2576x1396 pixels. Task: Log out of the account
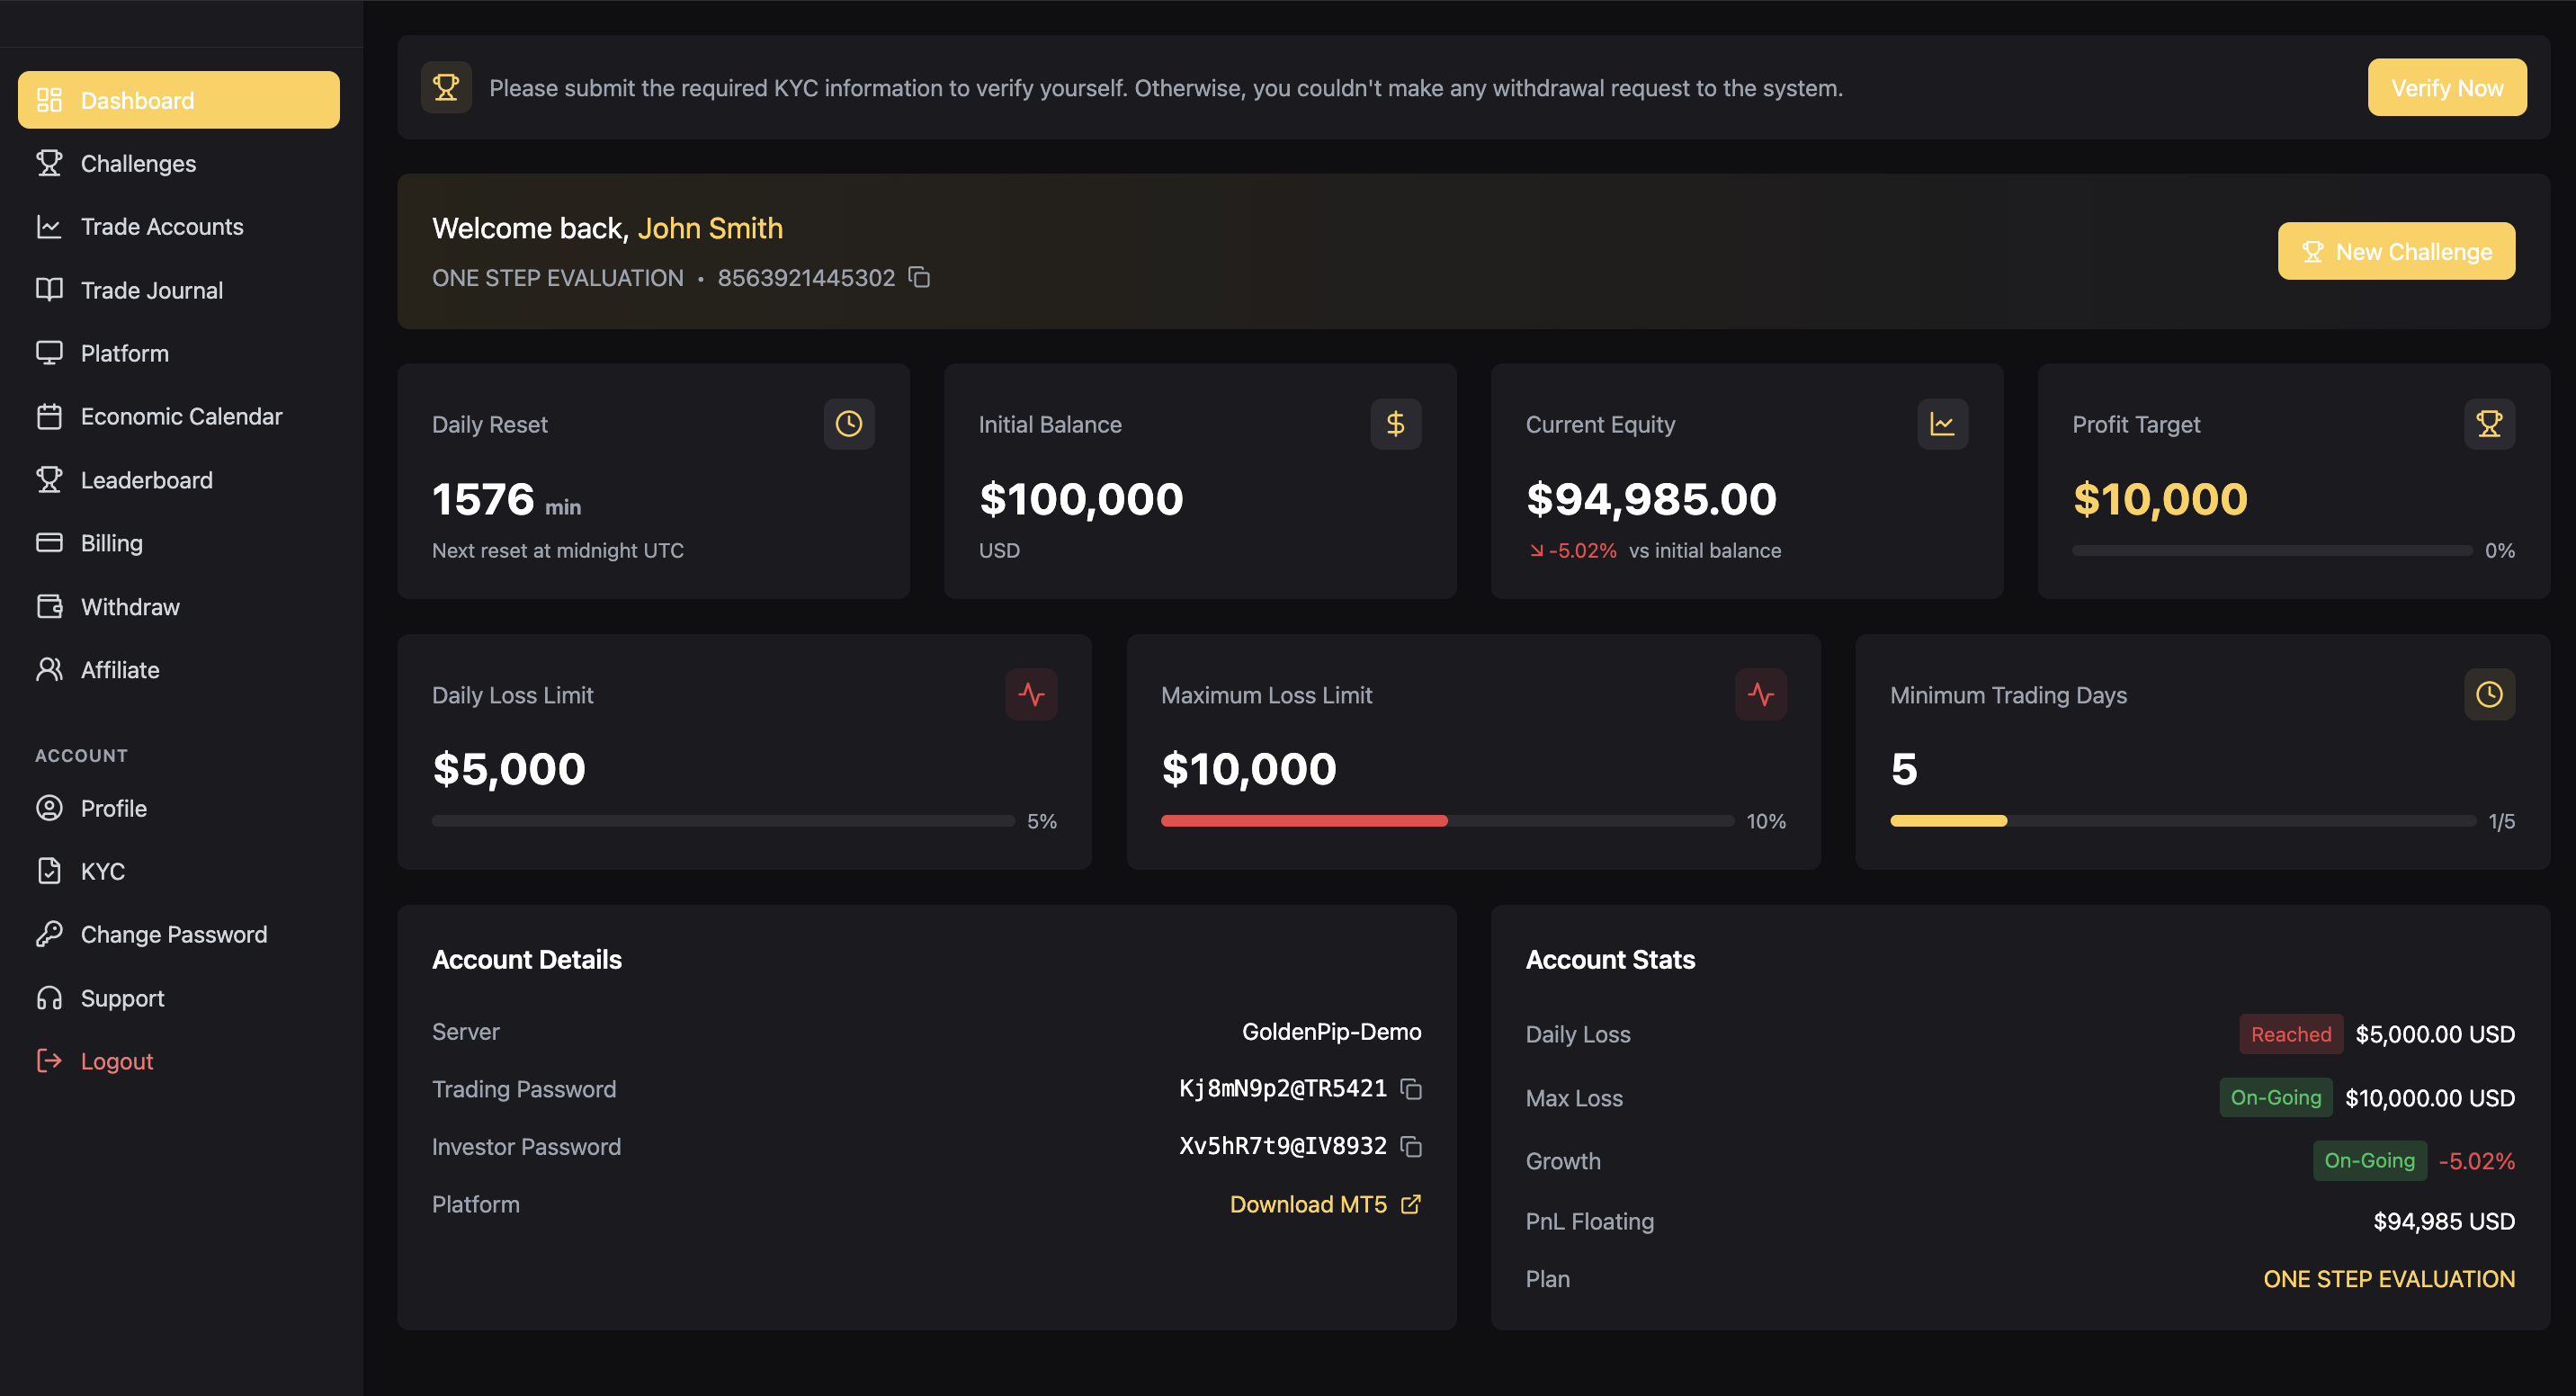pos(116,1060)
